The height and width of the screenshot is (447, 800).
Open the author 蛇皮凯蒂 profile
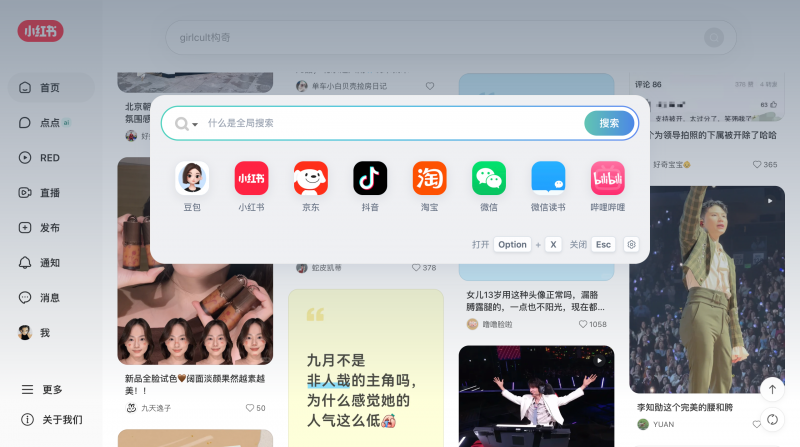(319, 267)
